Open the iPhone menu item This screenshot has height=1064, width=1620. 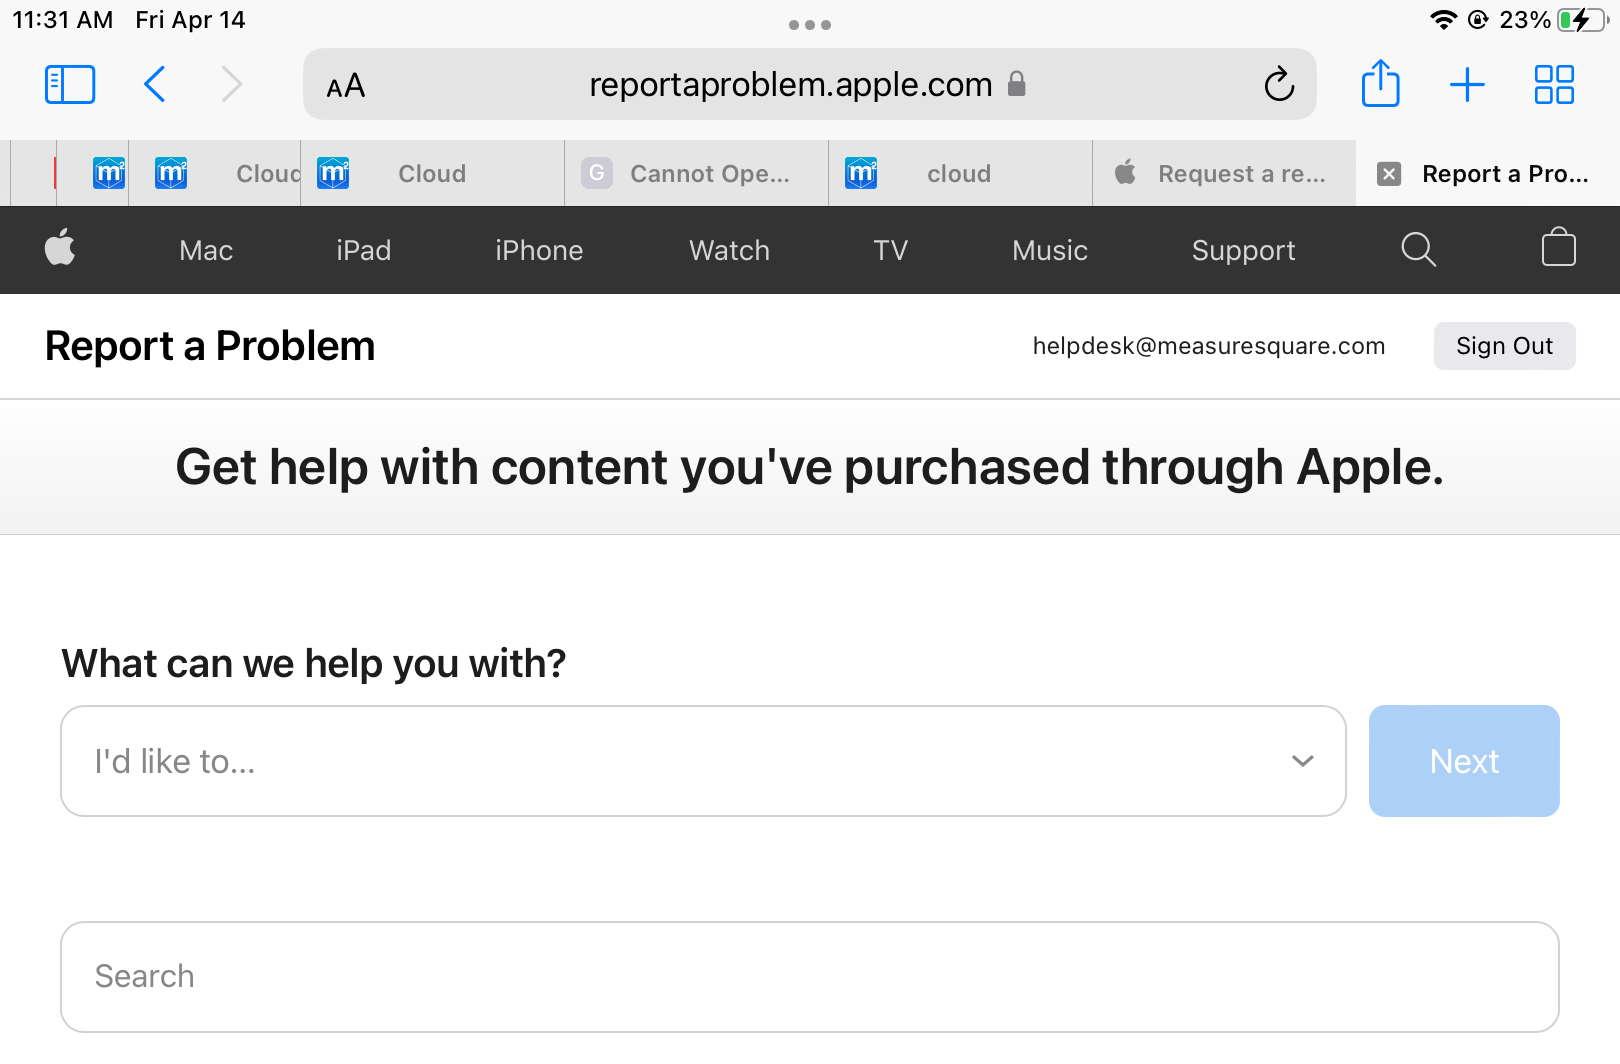pos(539,250)
